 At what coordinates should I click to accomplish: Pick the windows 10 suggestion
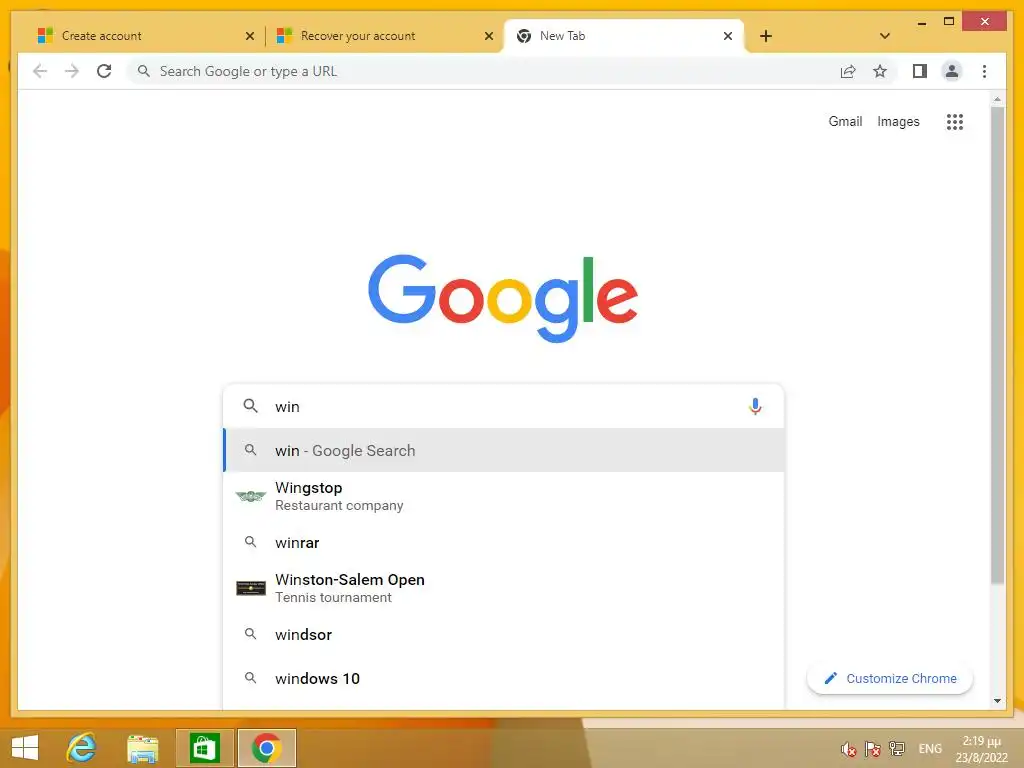[503, 679]
